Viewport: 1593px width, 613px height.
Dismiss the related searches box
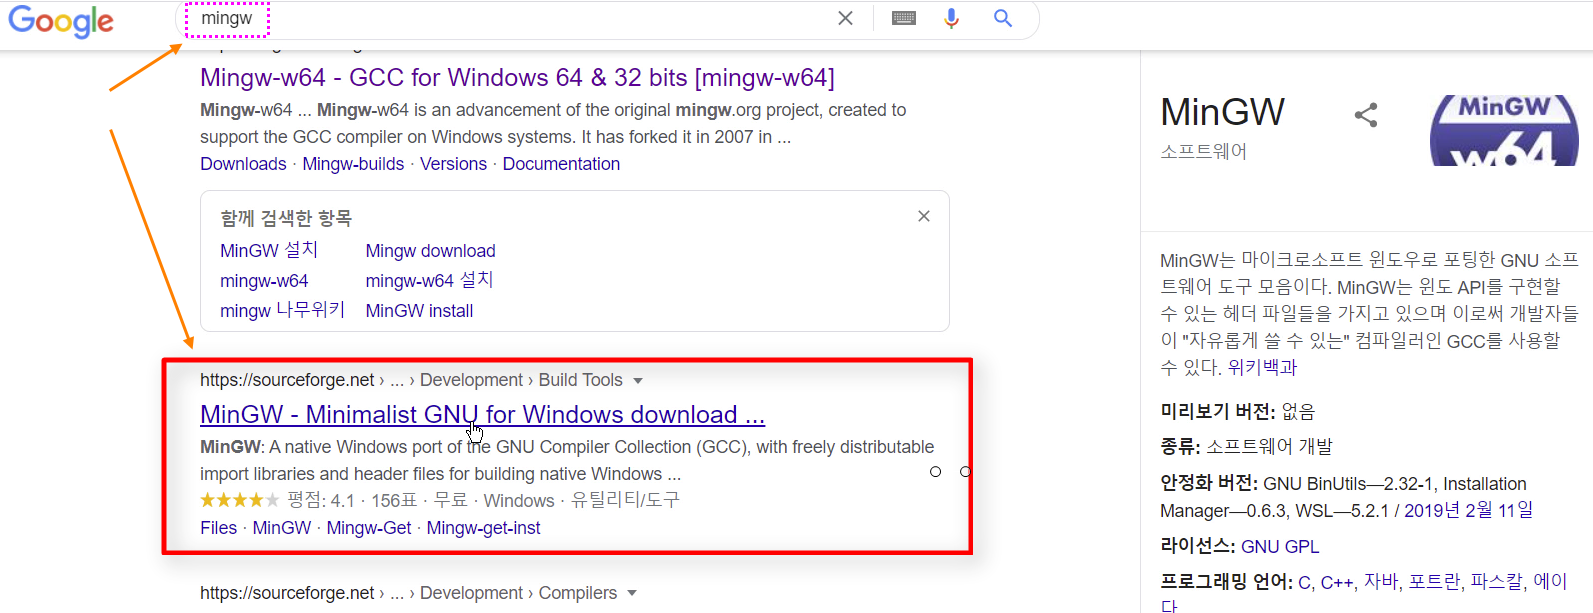point(924,216)
